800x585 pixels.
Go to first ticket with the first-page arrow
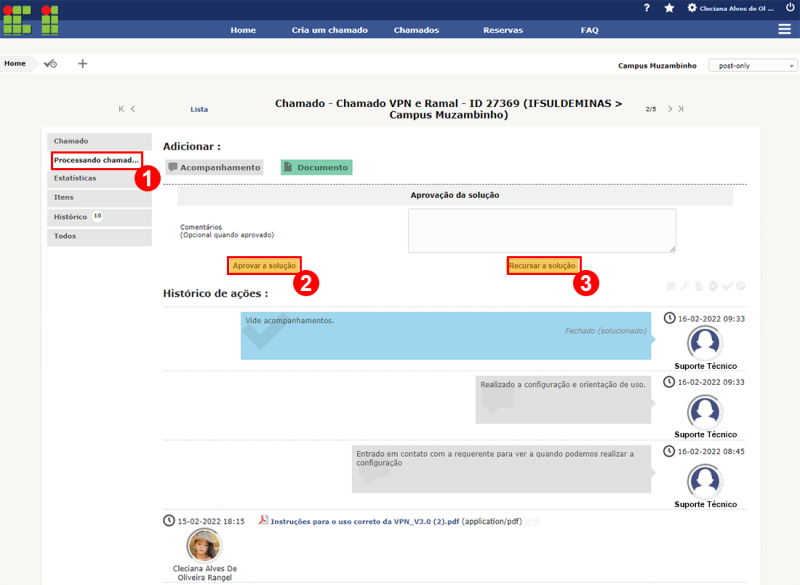pos(121,109)
